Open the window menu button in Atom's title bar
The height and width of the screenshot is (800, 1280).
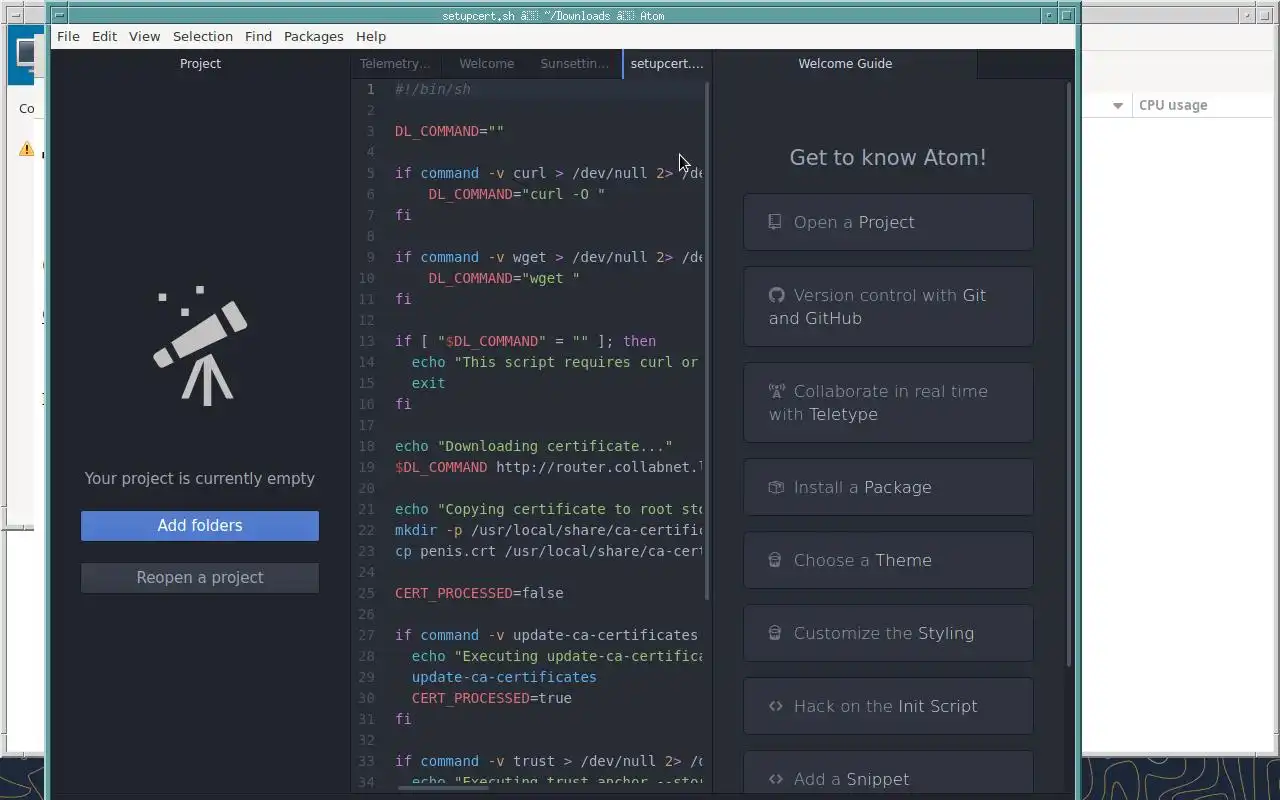[59, 15]
